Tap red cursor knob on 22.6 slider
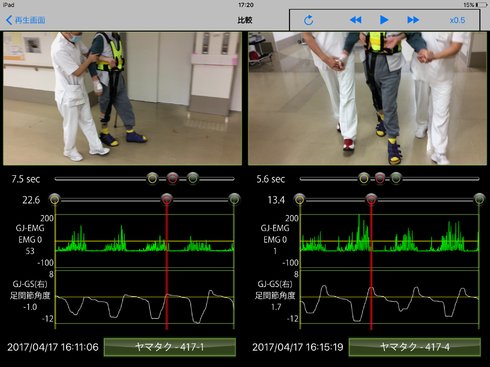The height and width of the screenshot is (367, 490). tap(167, 199)
